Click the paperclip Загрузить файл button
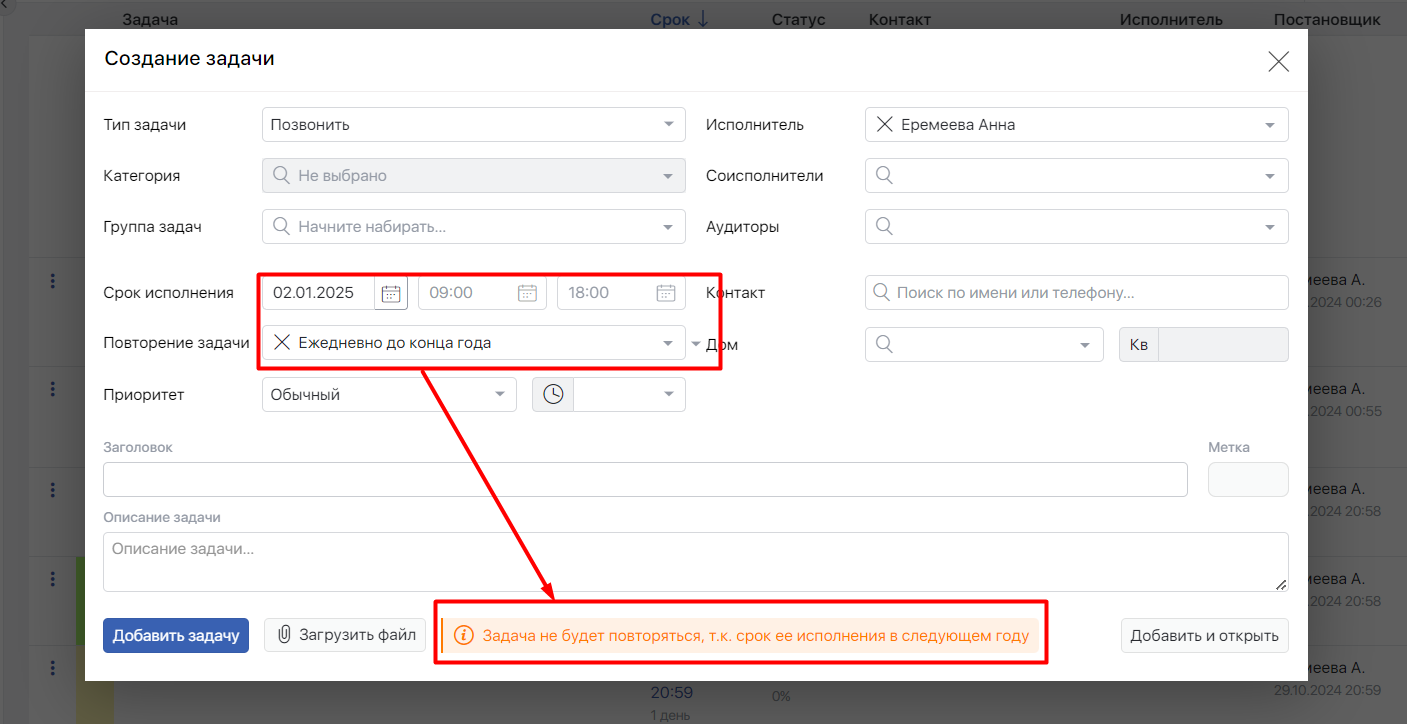The height and width of the screenshot is (724, 1407). (345, 635)
